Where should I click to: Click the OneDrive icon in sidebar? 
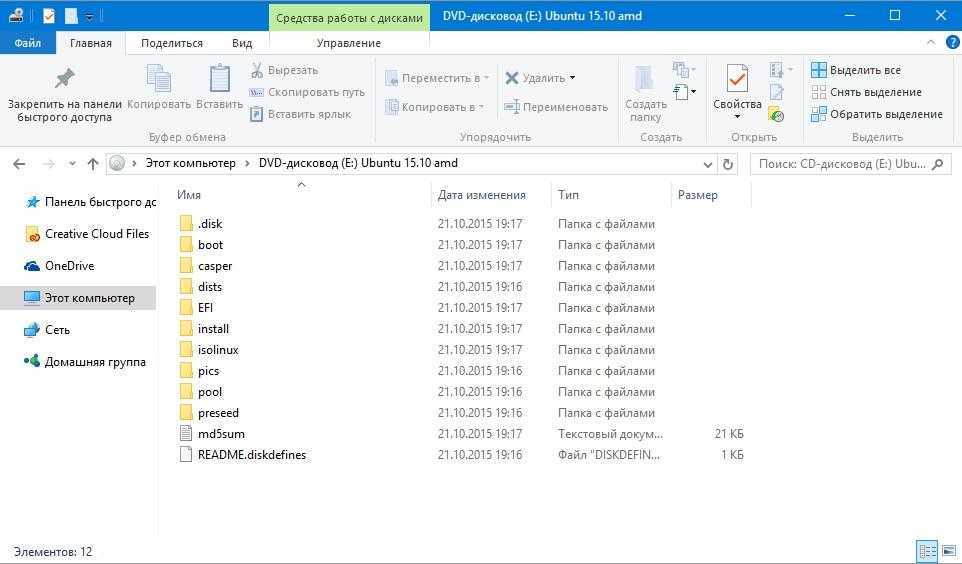tap(32, 266)
